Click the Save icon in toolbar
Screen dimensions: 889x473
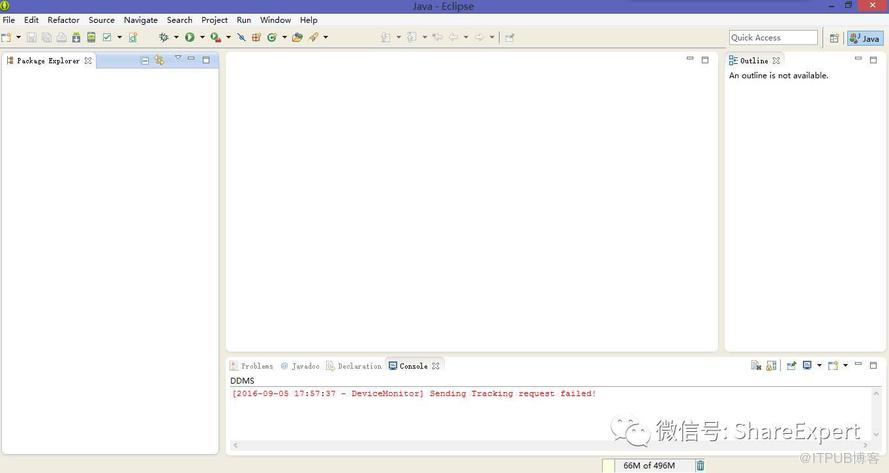click(x=32, y=37)
